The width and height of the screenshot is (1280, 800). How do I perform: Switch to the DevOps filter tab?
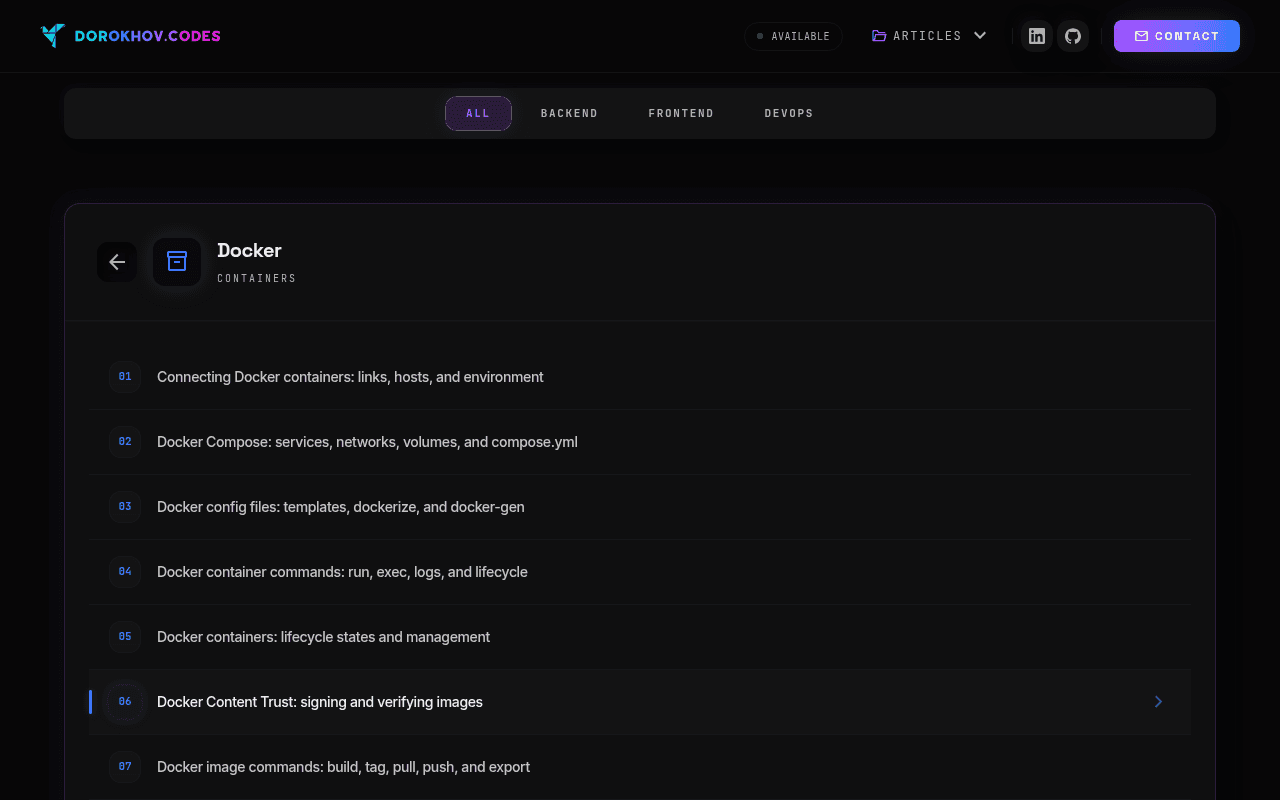pyautogui.click(x=789, y=113)
